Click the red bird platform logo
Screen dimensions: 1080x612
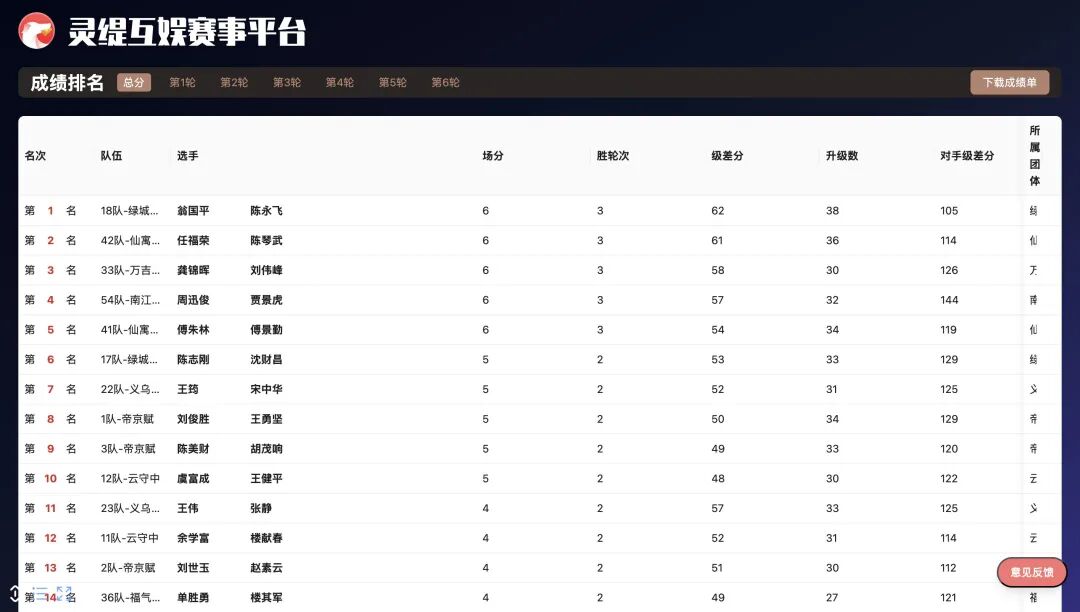[37, 31]
